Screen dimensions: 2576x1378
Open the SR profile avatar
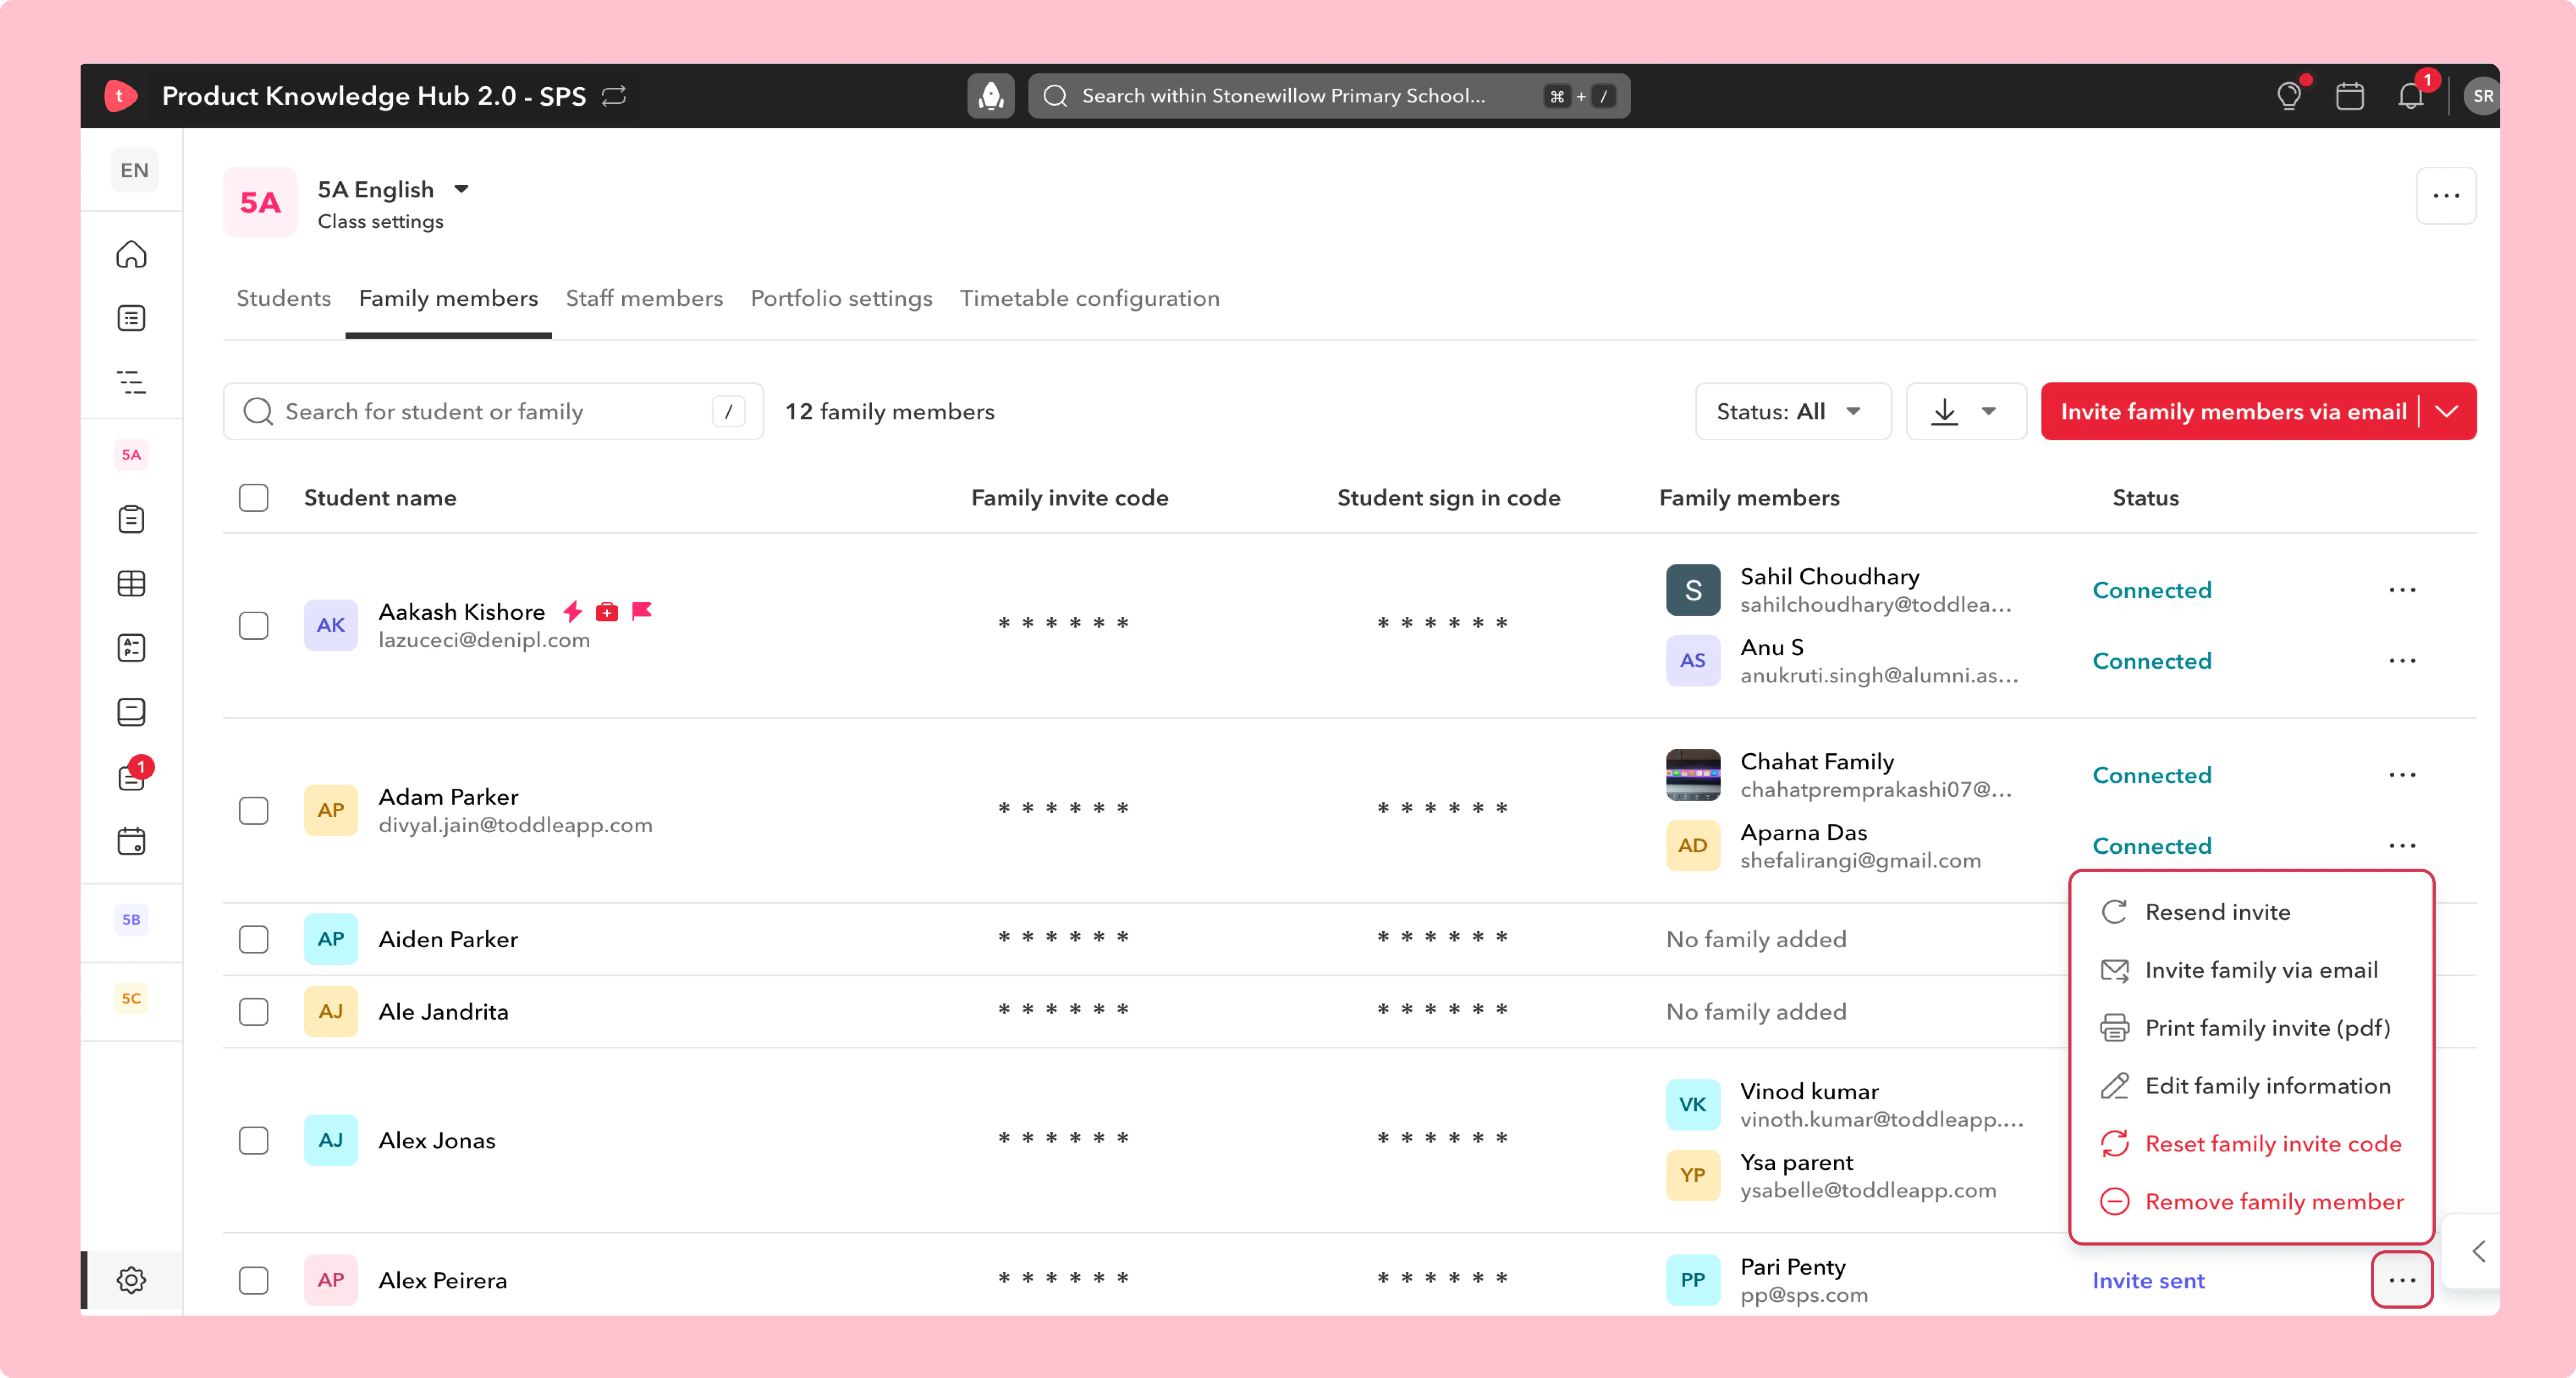pos(2481,96)
